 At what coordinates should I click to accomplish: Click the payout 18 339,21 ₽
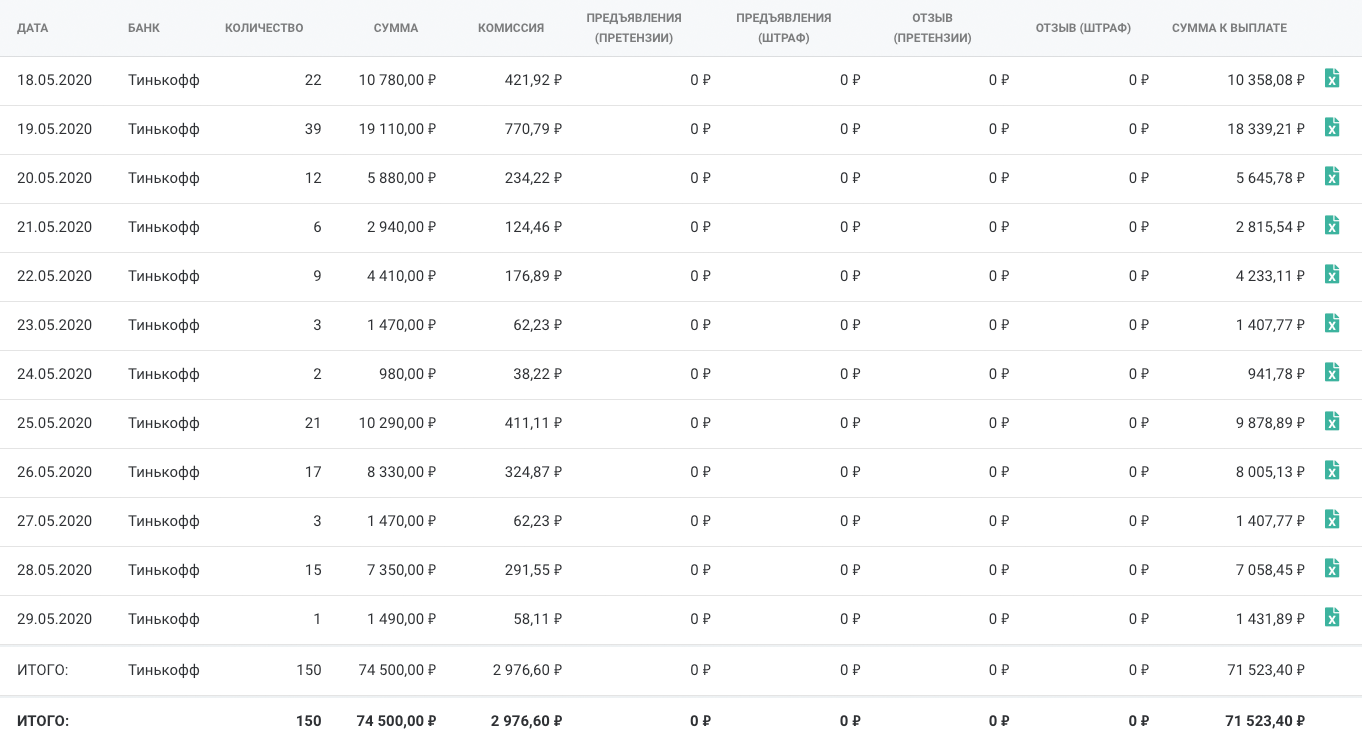point(1267,129)
